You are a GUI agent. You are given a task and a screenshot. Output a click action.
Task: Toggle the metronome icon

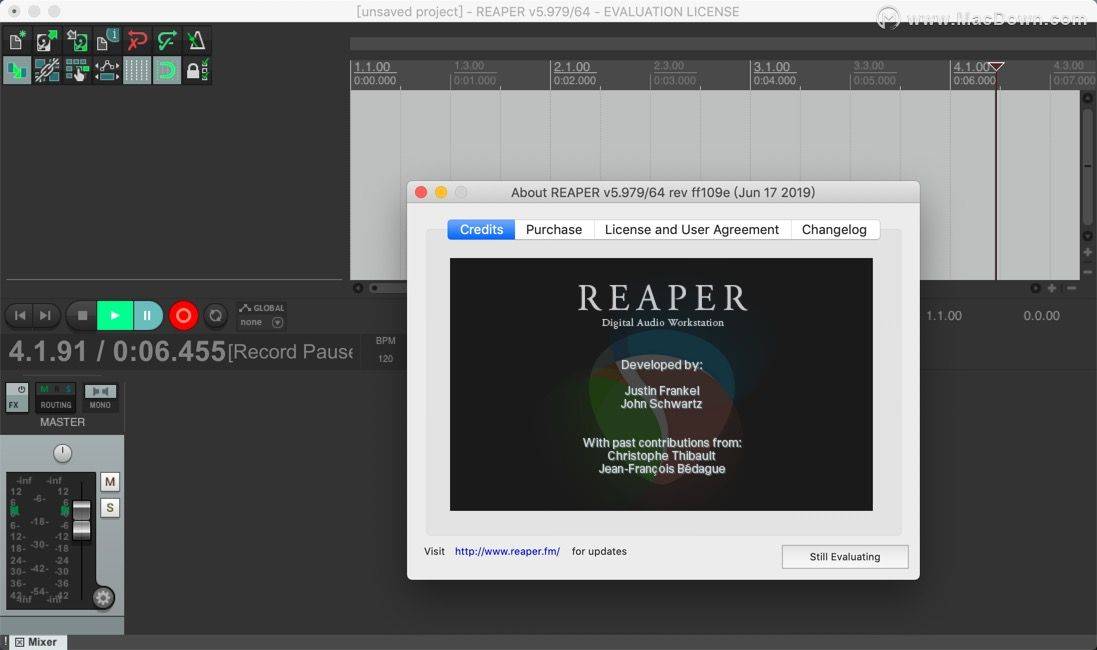[x=197, y=41]
